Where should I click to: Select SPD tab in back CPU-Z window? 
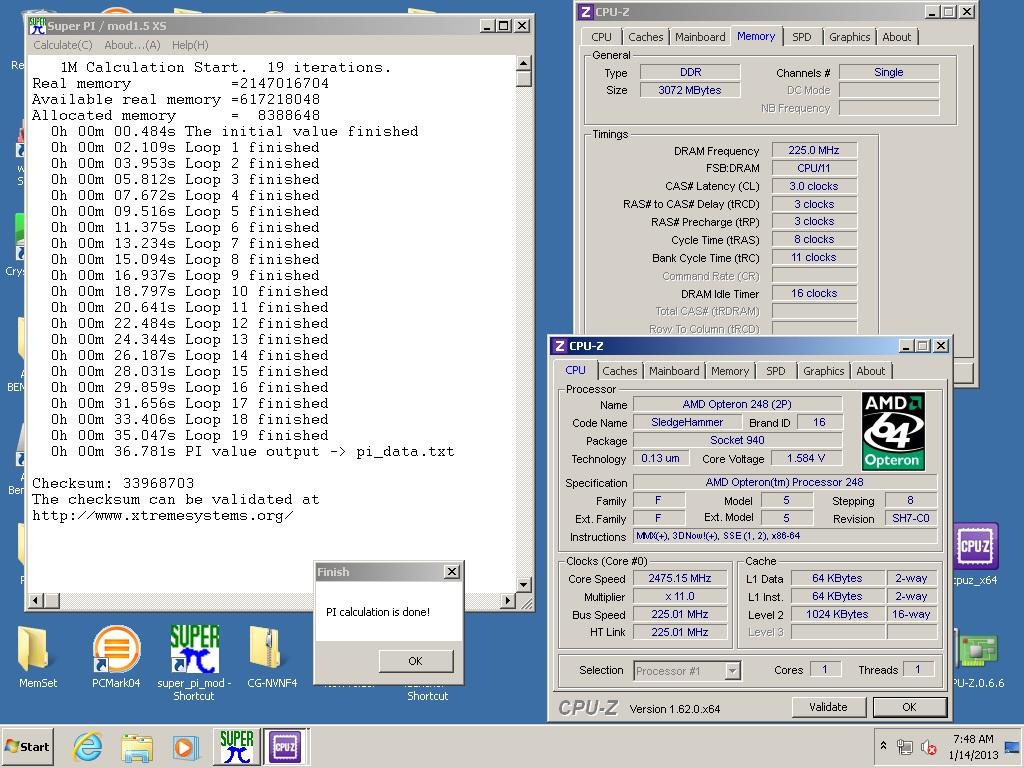coord(801,37)
